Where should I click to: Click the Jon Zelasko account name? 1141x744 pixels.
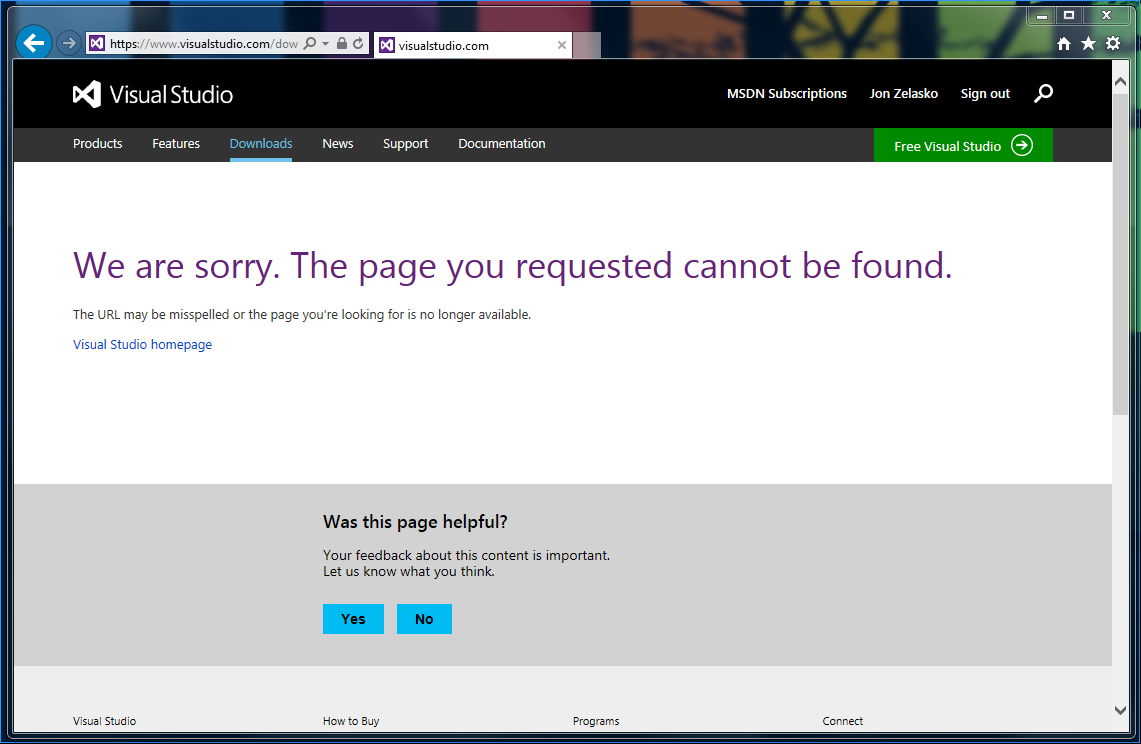904,94
